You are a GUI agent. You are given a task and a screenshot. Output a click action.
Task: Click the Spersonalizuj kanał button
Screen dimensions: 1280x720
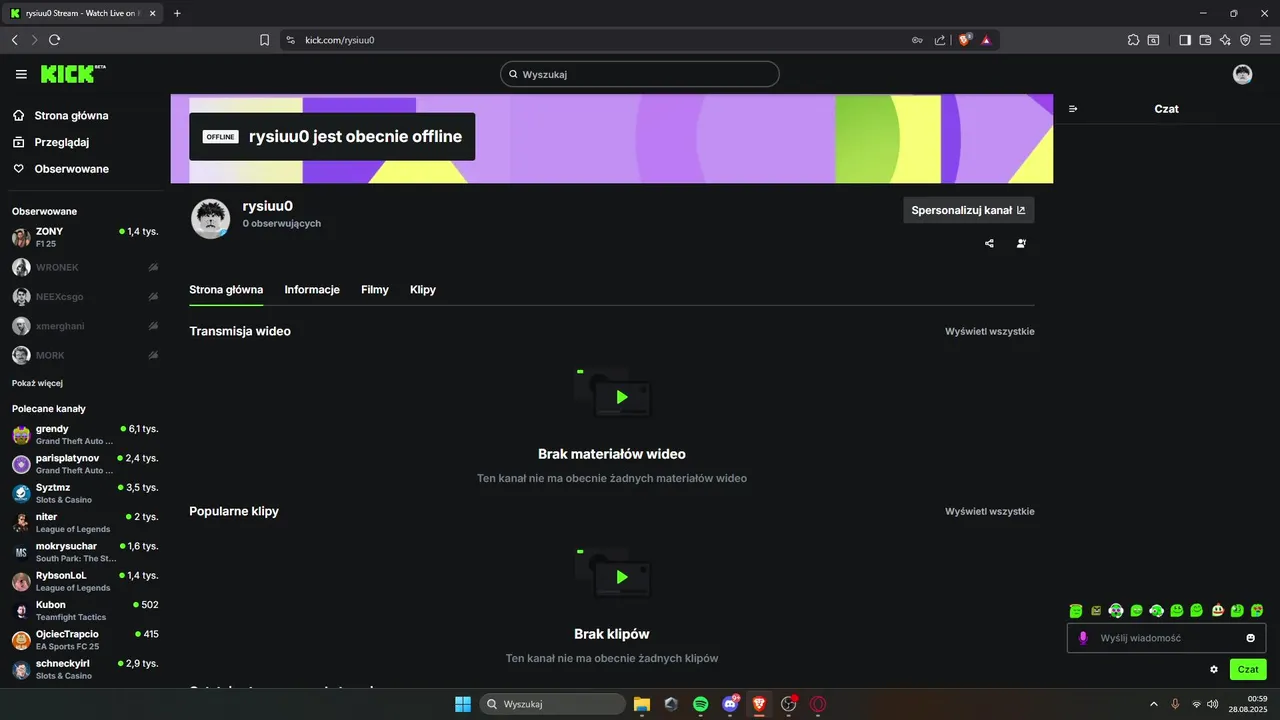click(x=968, y=210)
